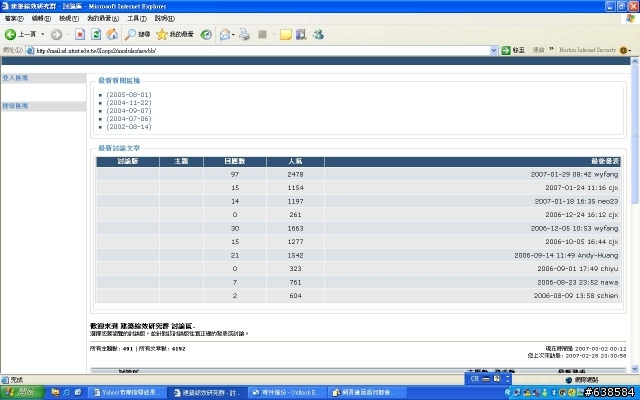Viewport: 640px width, 400px height.
Task: Switch to 網頁畫面 taskbar window
Action: [x=367, y=393]
